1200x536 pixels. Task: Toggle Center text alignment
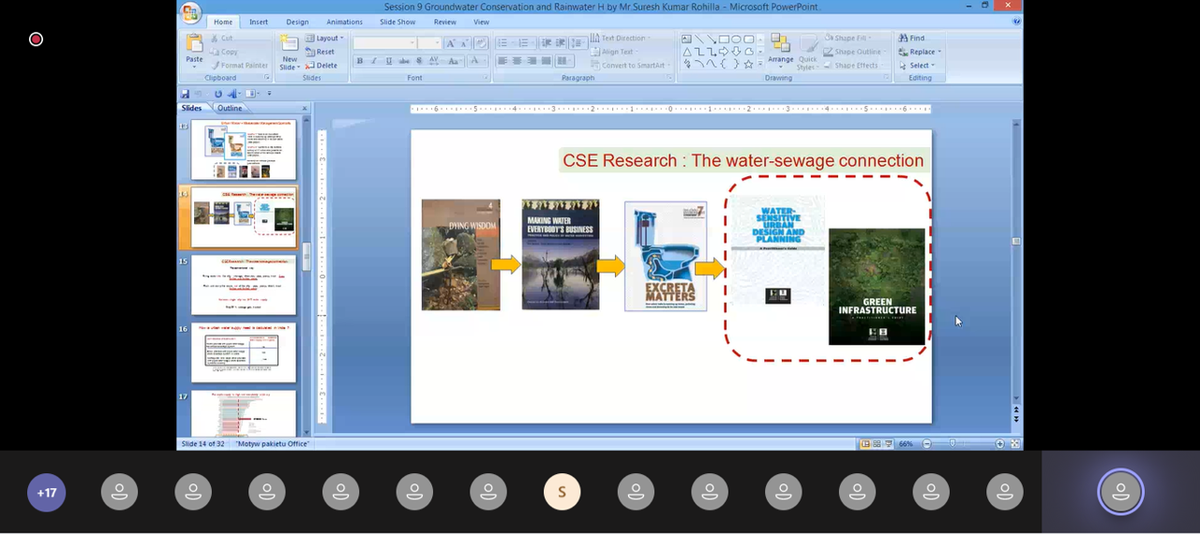tap(517, 61)
